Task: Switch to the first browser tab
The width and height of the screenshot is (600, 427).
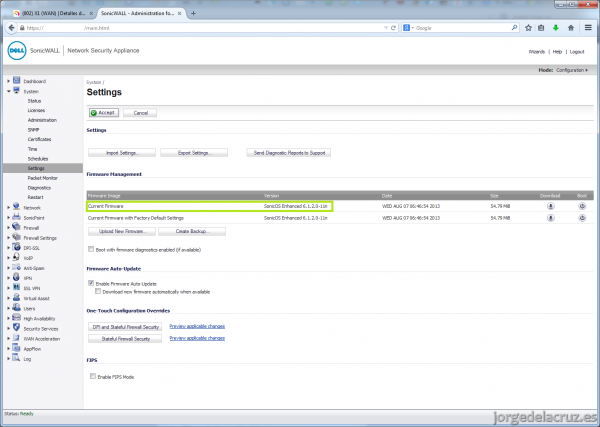Action: 53,13
